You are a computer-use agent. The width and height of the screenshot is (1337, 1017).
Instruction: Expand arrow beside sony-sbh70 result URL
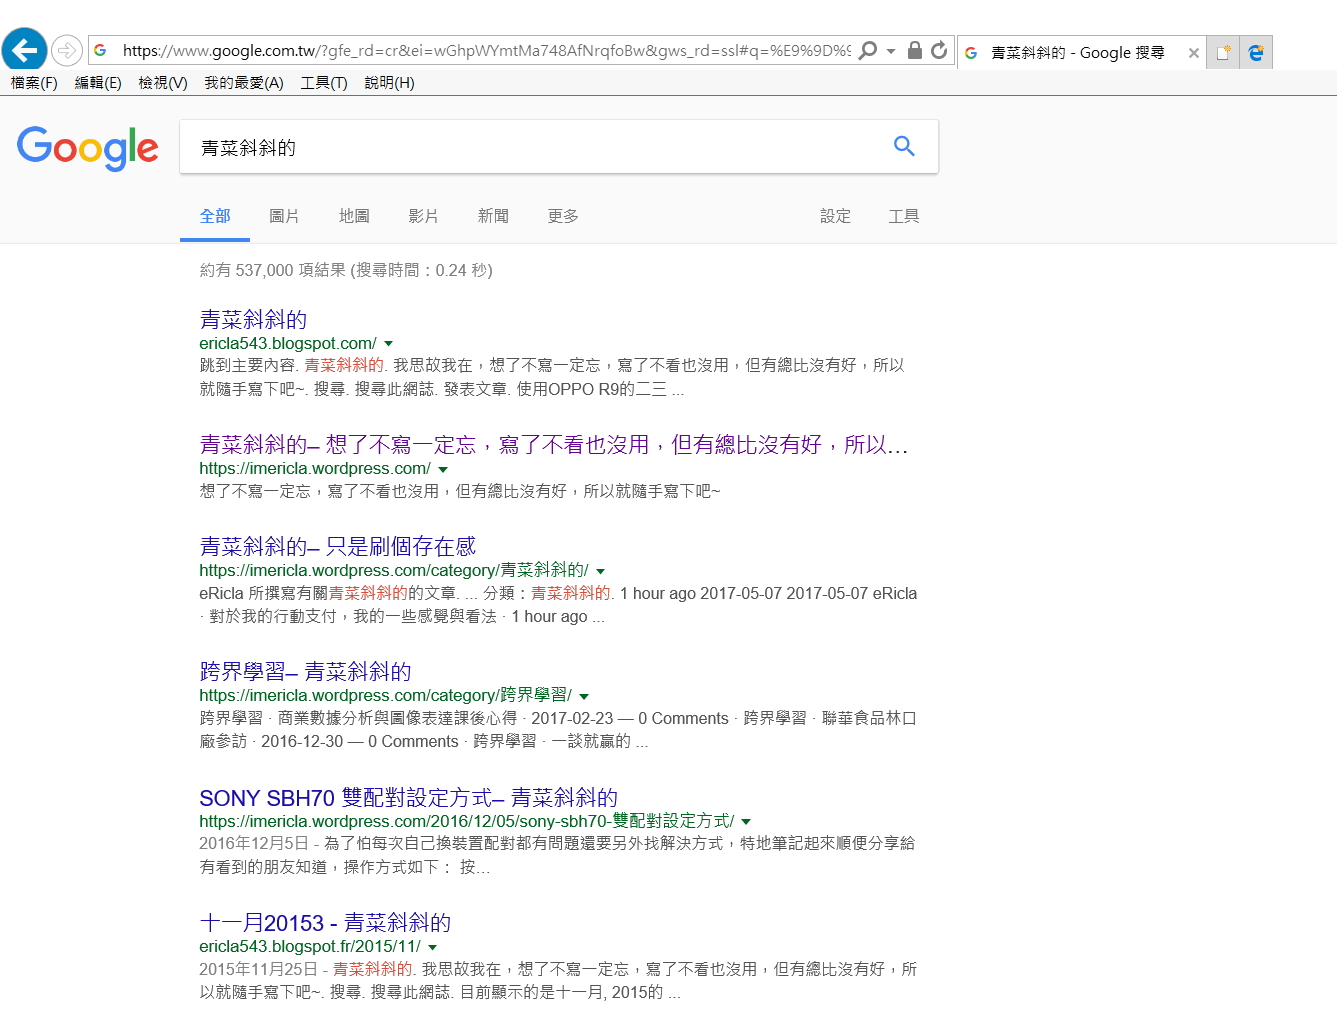click(x=746, y=822)
